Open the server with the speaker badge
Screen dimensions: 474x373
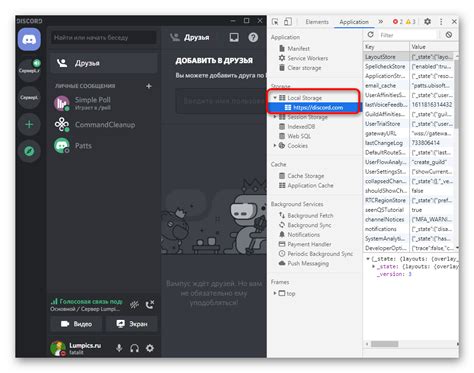point(29,70)
